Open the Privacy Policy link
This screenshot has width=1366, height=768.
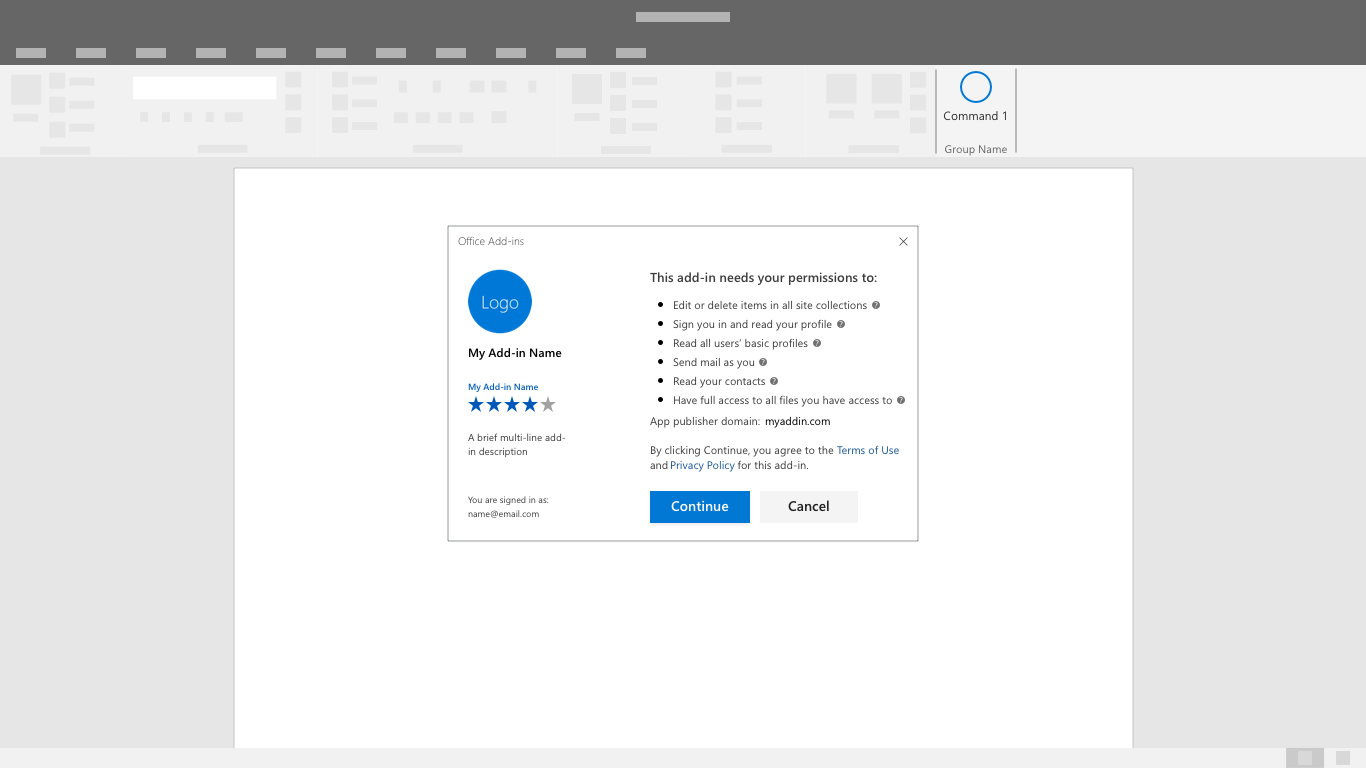point(702,465)
